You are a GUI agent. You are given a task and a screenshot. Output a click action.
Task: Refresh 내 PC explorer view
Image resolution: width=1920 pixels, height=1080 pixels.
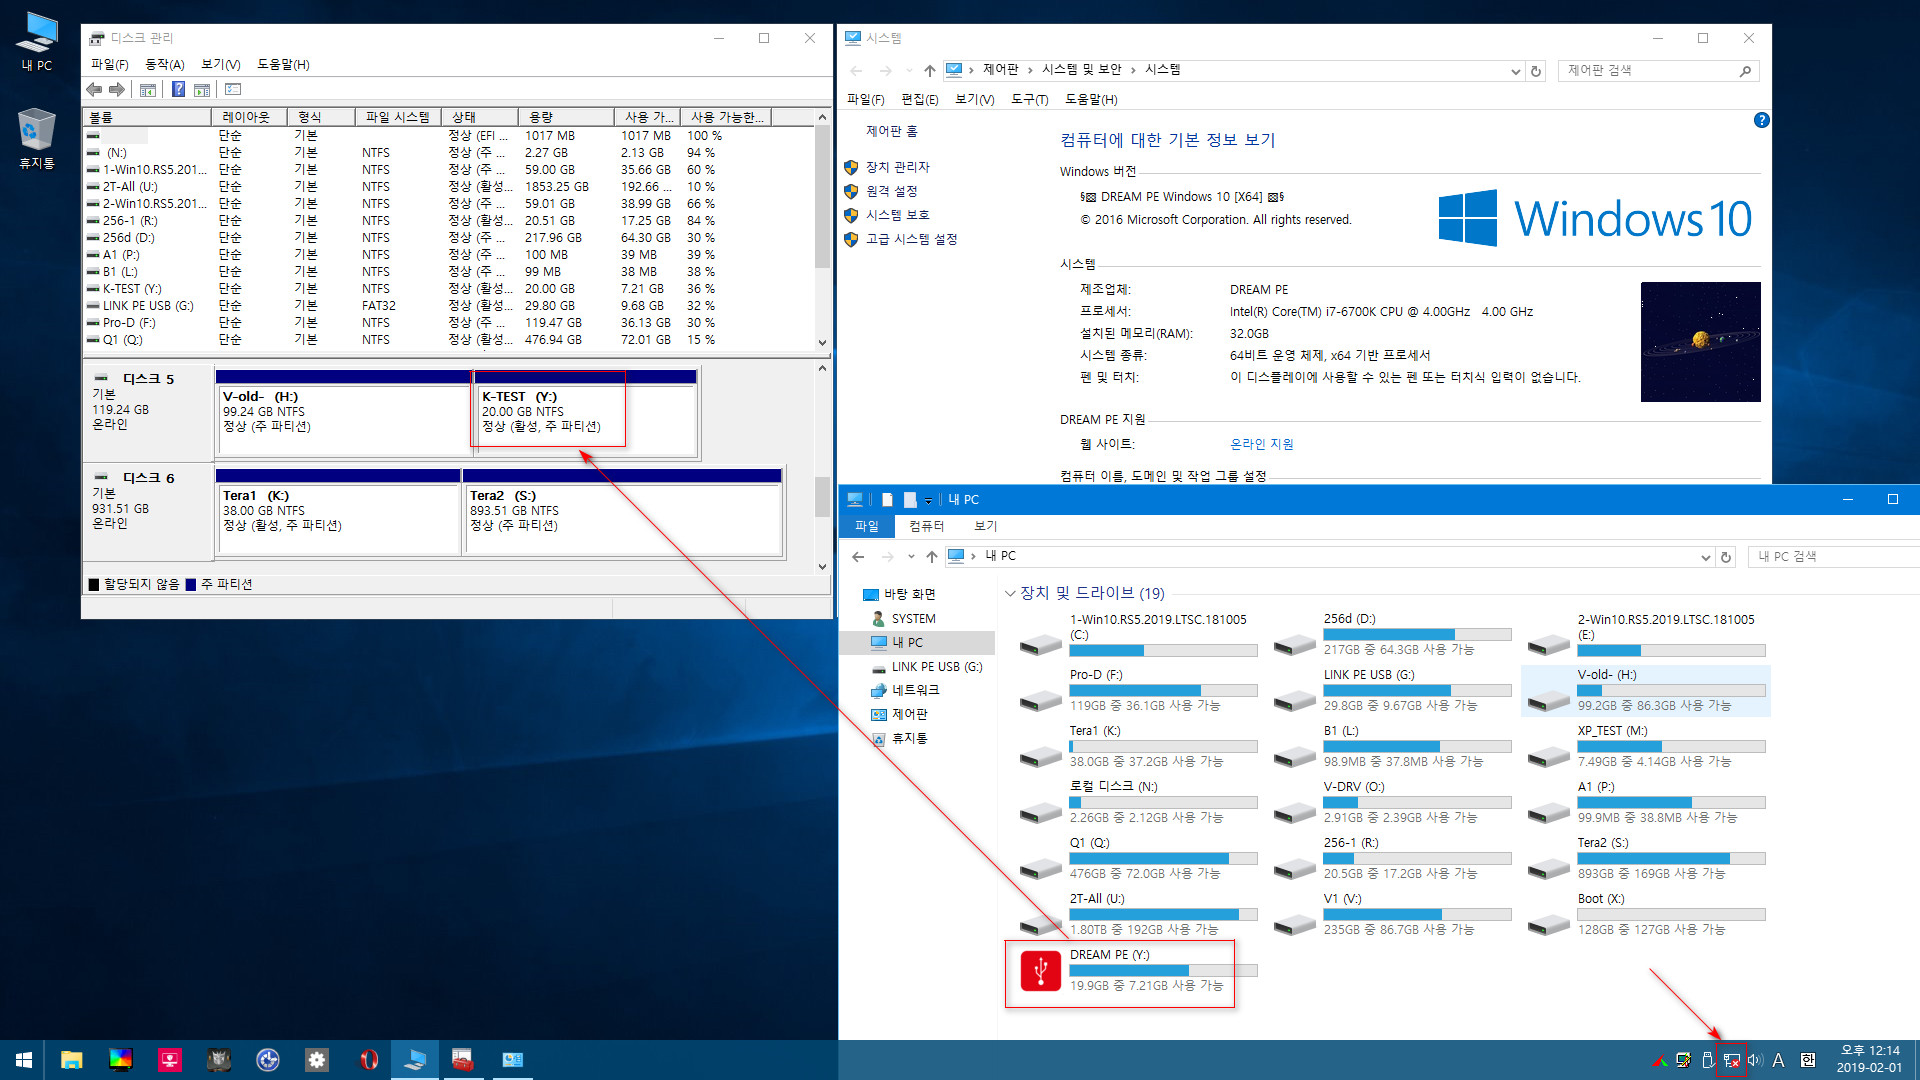(x=1726, y=557)
